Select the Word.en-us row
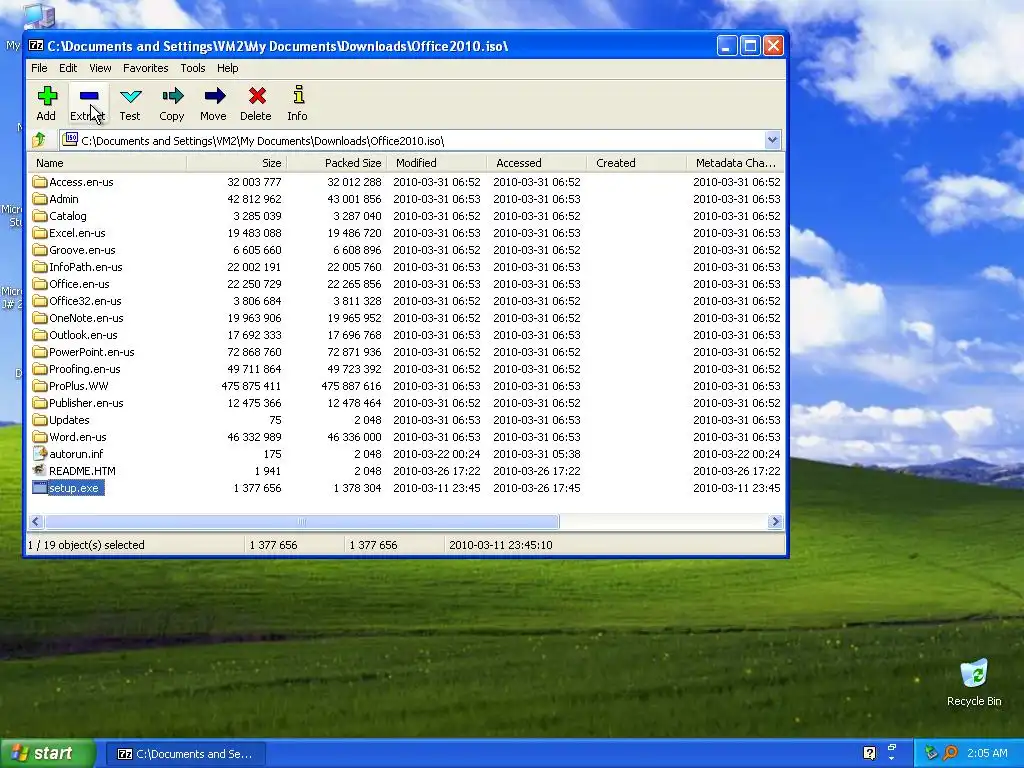This screenshot has height=768, width=1024. [x=406, y=437]
